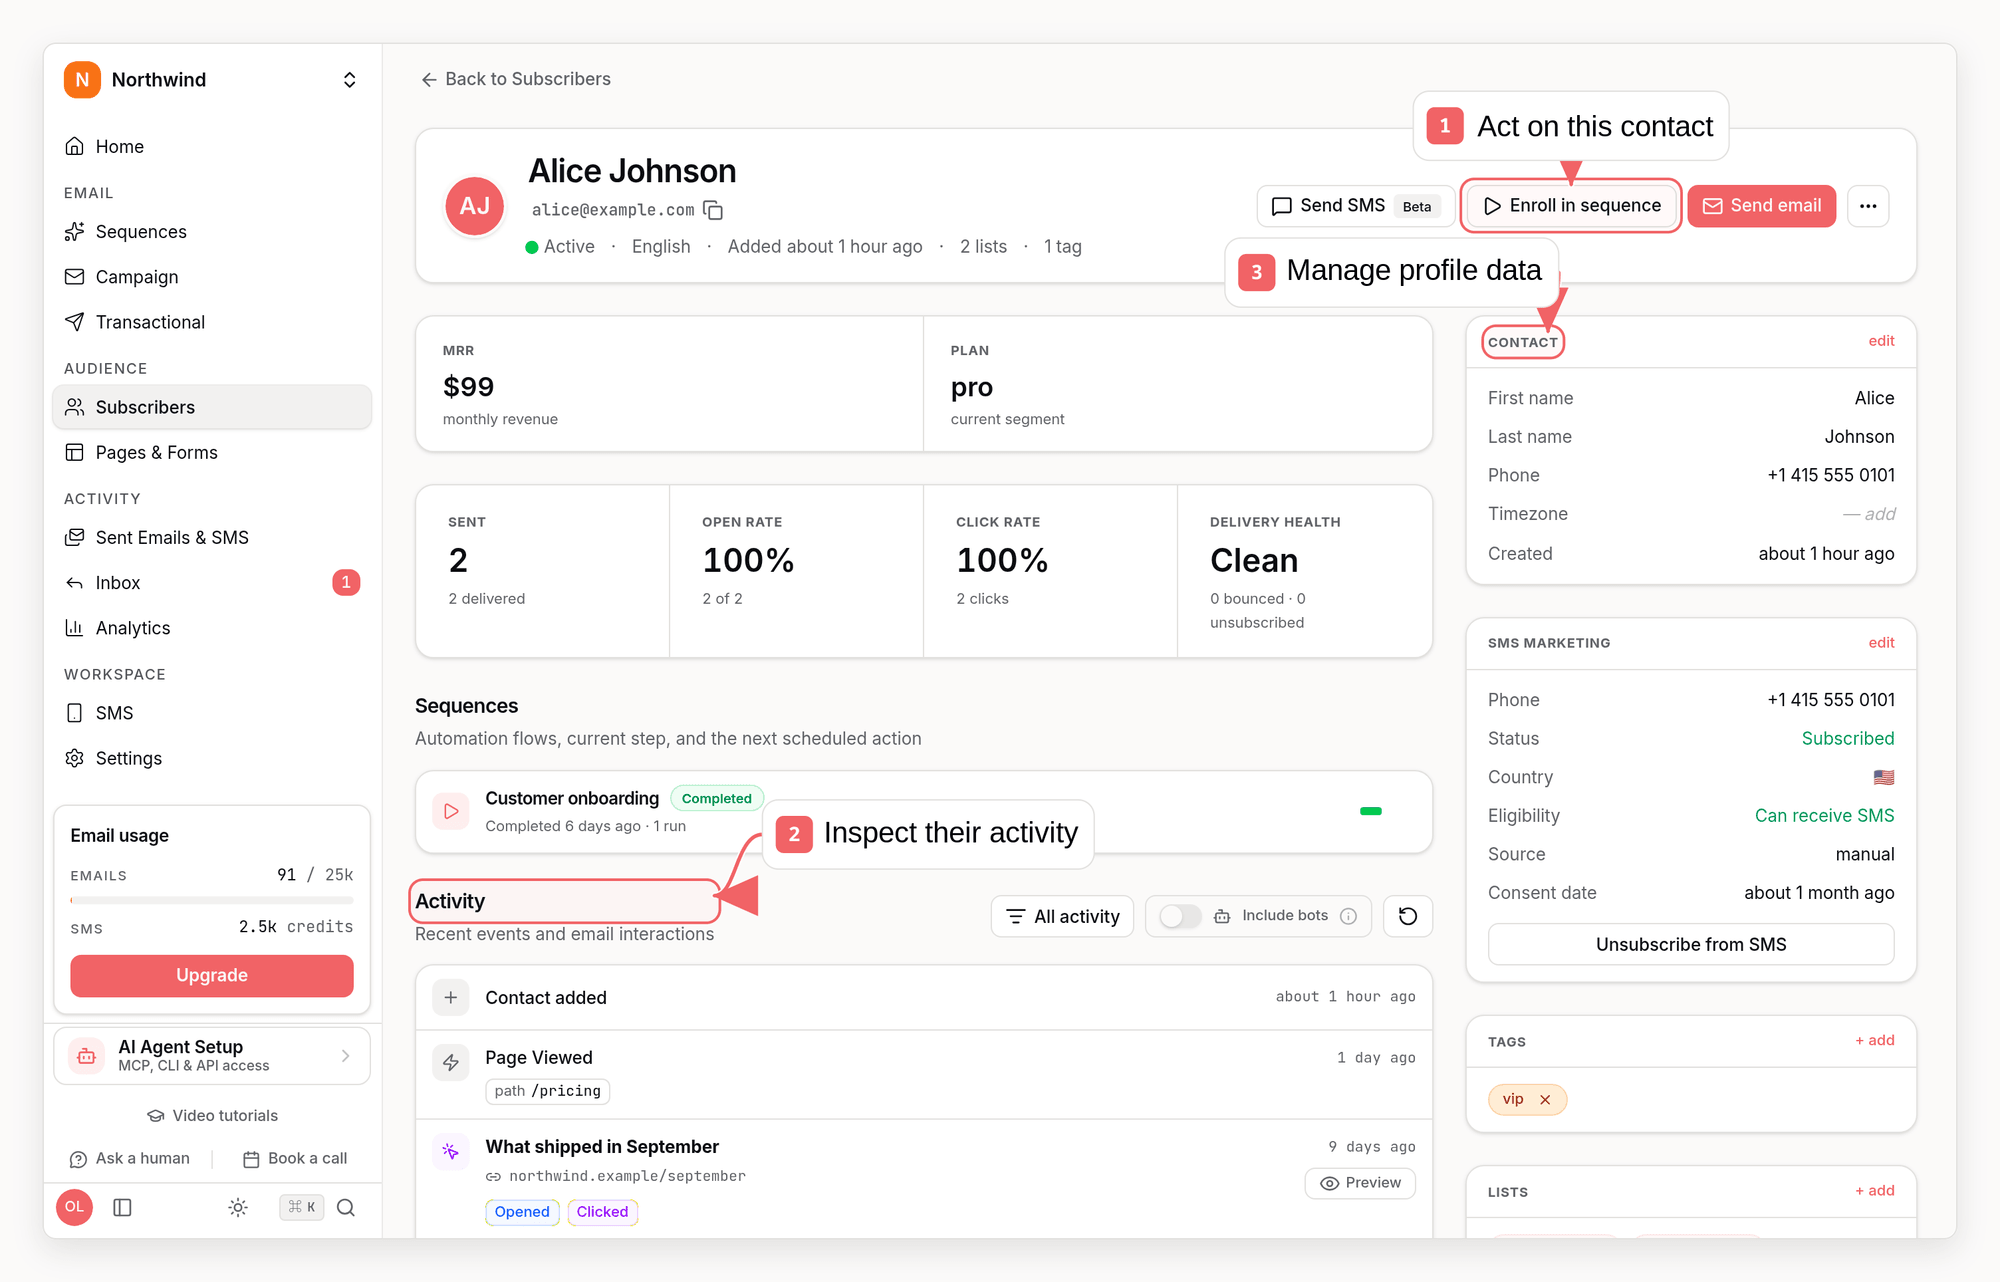
Task: Click the Page Viewed lightning icon
Action: point(451,1062)
